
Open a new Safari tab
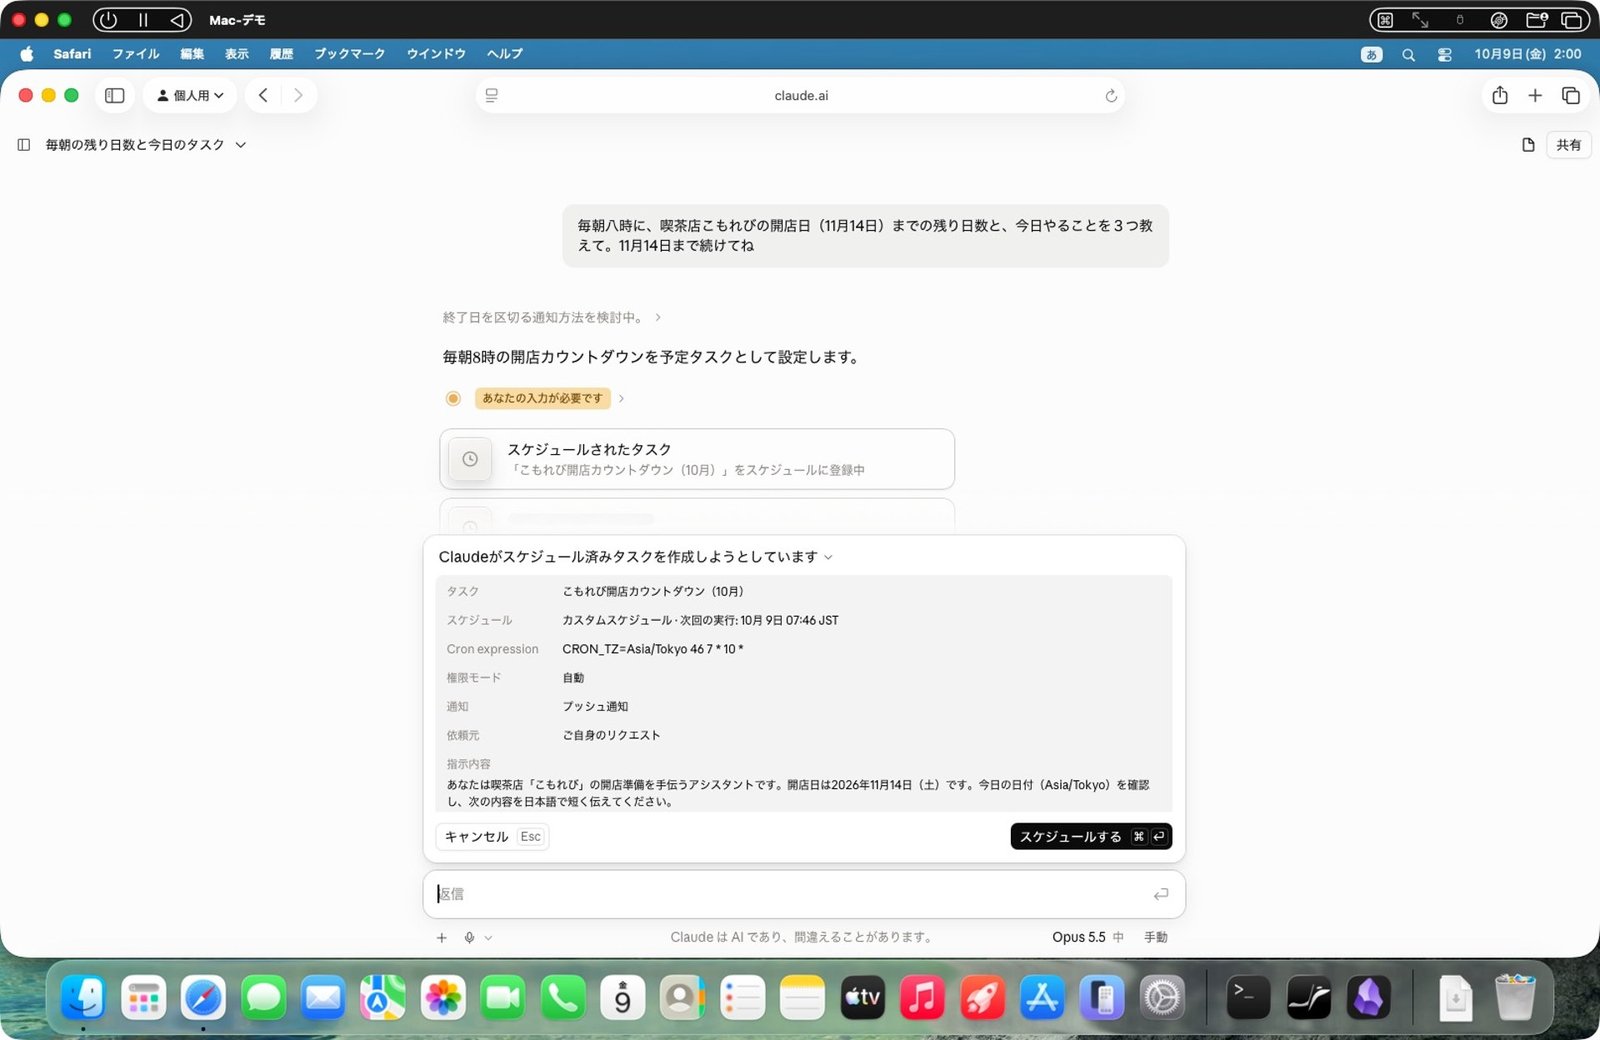tap(1535, 95)
